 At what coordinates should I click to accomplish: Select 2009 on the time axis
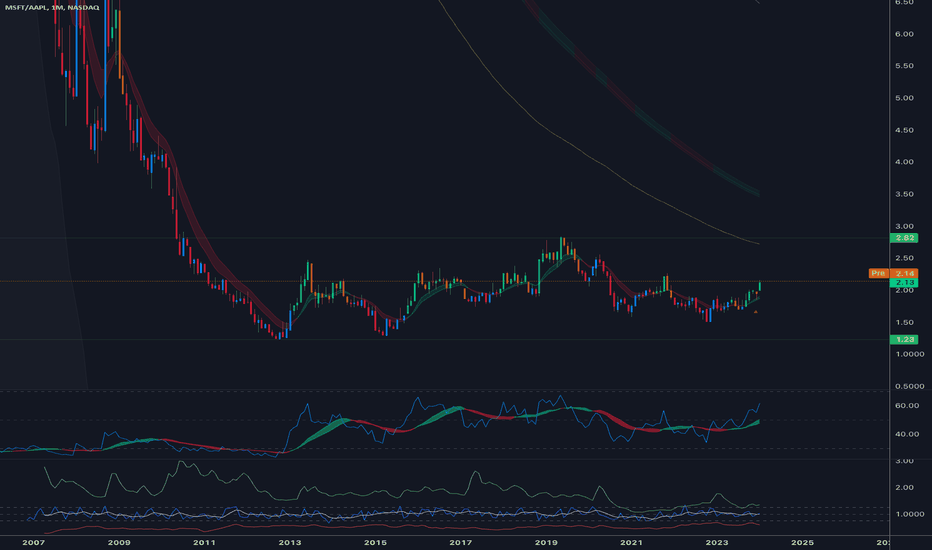click(x=119, y=542)
